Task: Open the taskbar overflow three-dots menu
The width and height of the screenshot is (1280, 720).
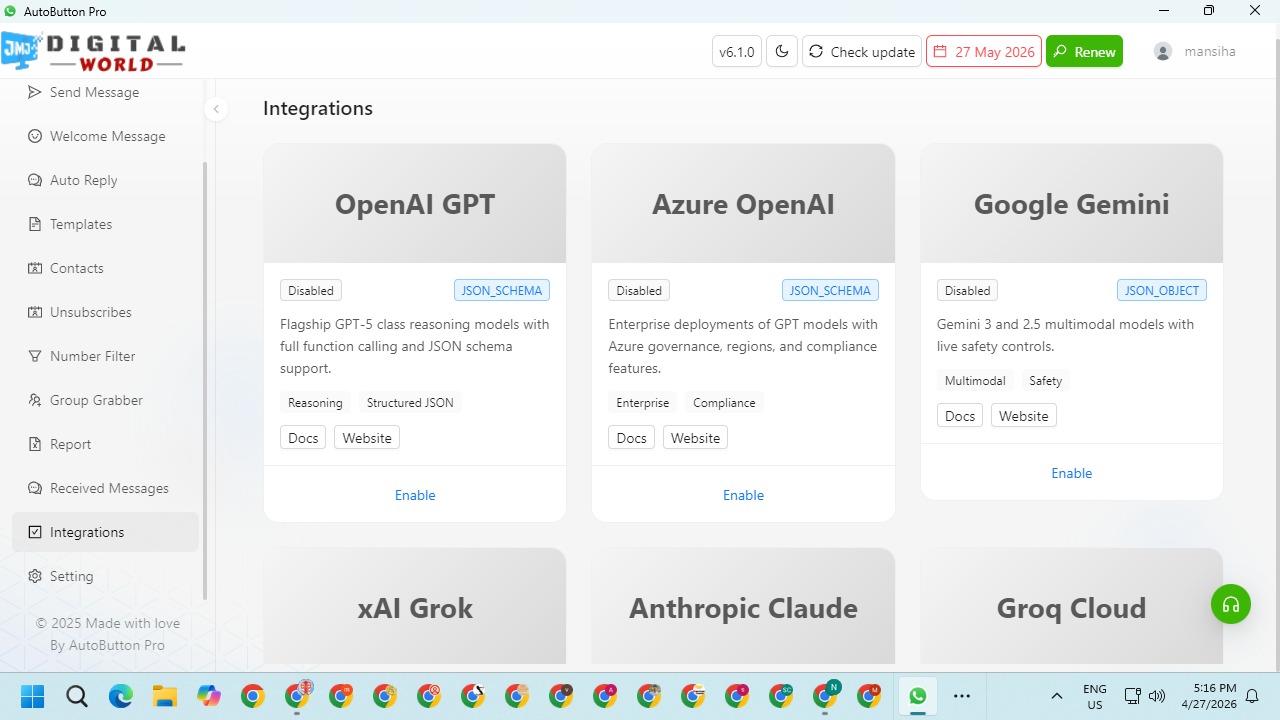Action: point(962,696)
